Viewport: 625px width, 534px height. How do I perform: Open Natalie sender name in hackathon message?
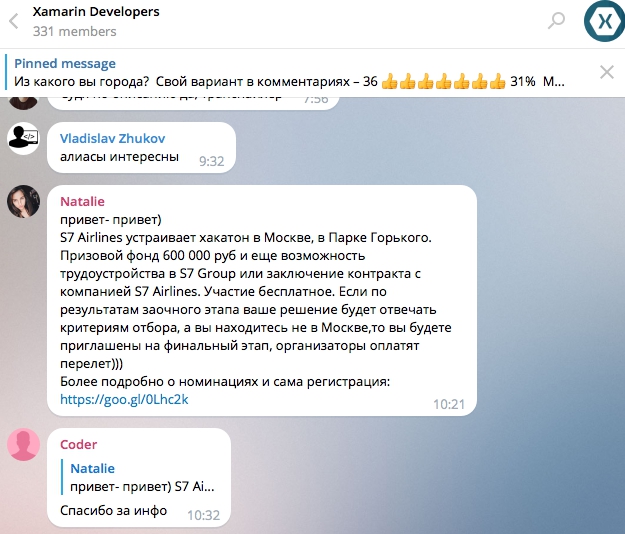82,201
